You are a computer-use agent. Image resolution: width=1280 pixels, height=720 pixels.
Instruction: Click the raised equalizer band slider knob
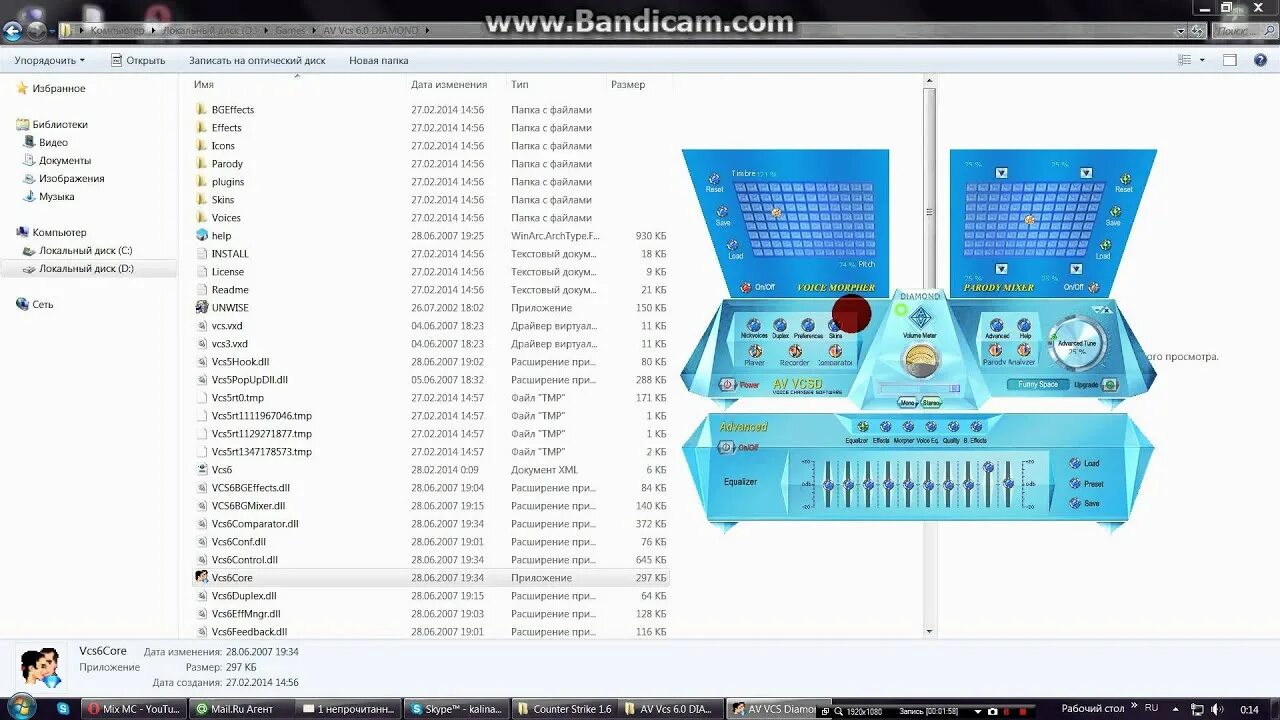click(x=988, y=467)
